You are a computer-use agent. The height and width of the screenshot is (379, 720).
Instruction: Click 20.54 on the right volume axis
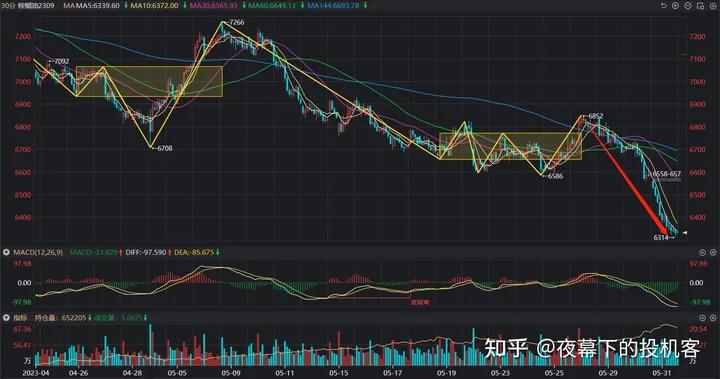698,329
